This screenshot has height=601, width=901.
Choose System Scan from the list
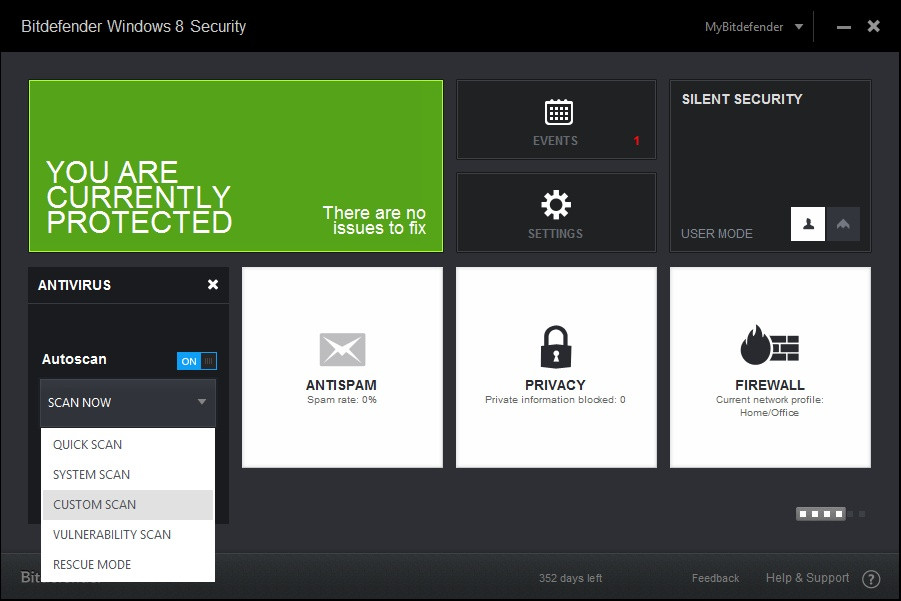pyautogui.click(x=128, y=475)
